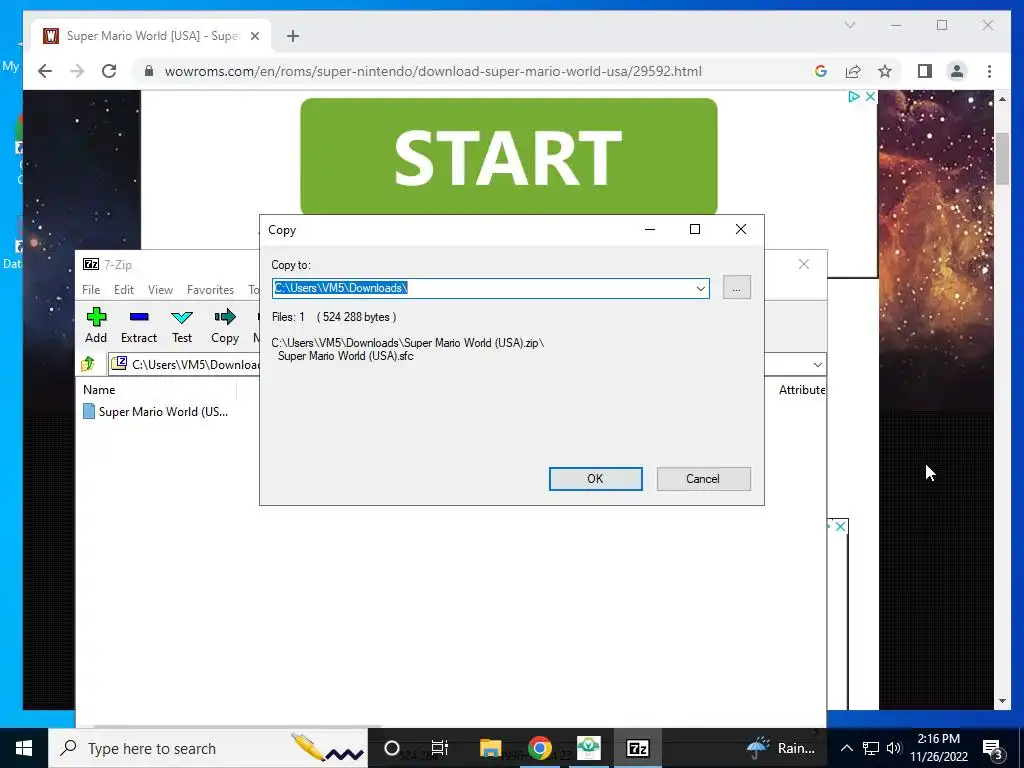1024x768 pixels.
Task: Expand the 7-Zip address bar dropdown
Action: 817,364
